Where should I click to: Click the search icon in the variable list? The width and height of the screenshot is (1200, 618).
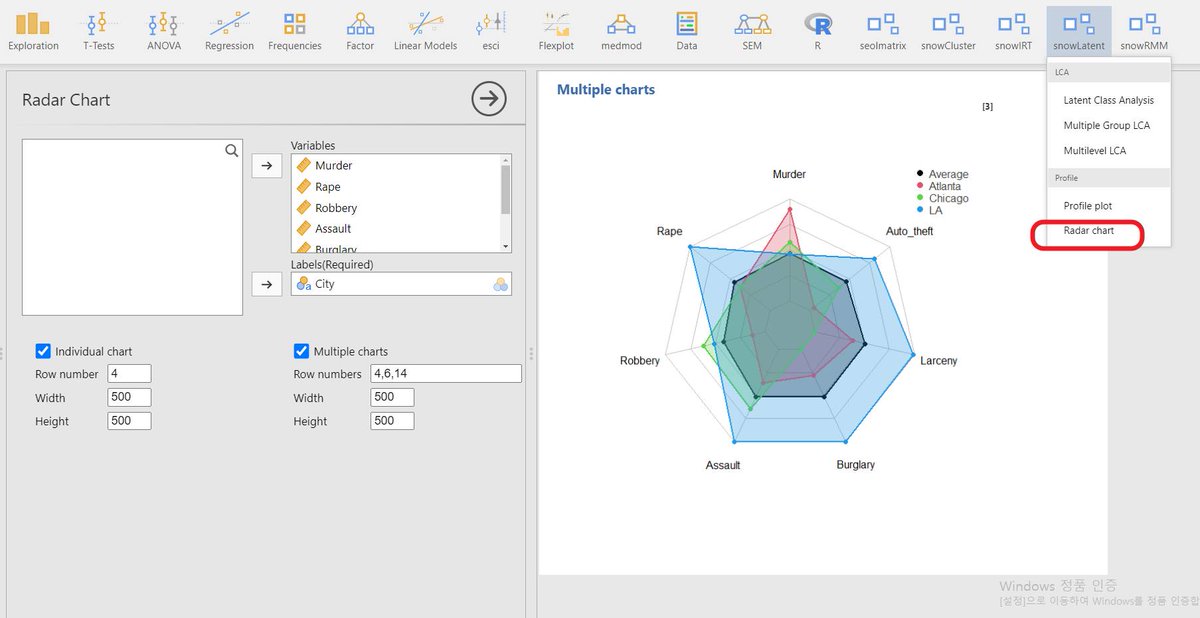click(x=232, y=150)
